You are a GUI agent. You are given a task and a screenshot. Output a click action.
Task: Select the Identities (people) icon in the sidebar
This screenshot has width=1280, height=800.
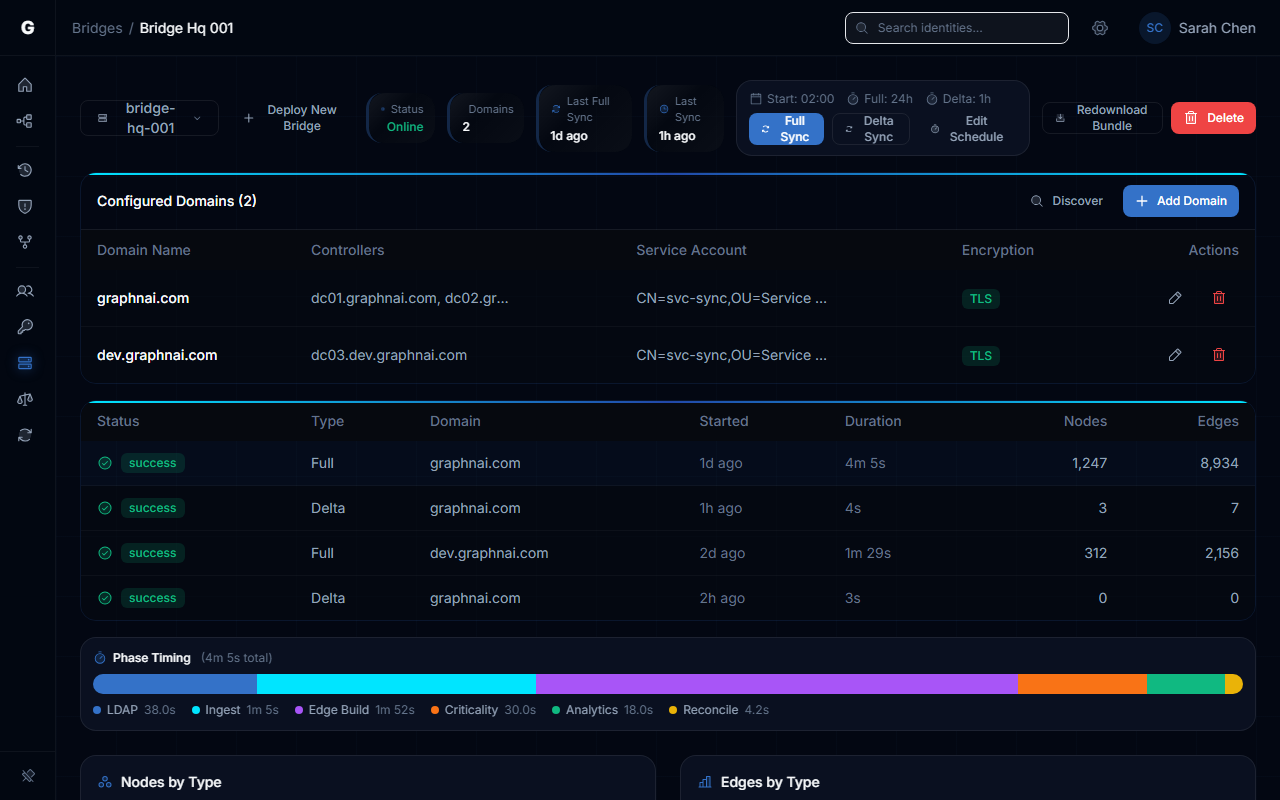25,290
